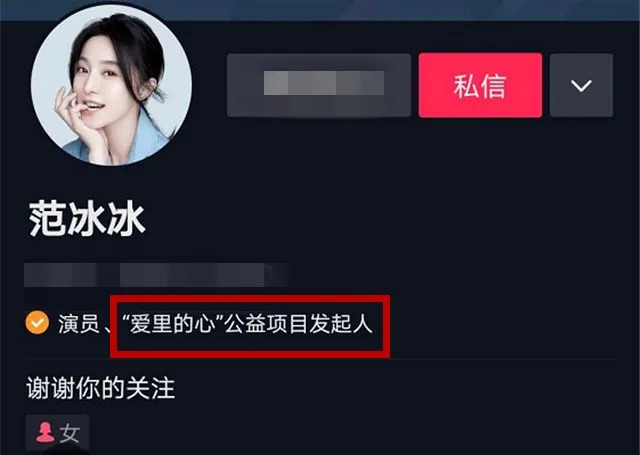Click the divider line under verification row

320,359
